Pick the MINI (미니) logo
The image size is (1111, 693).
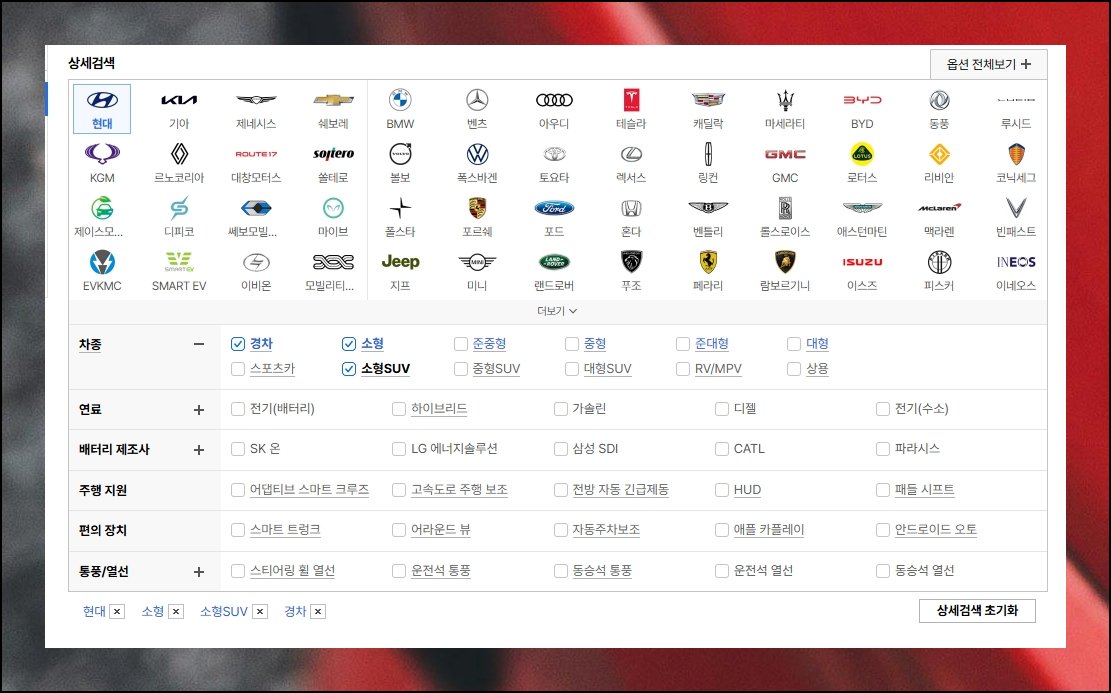click(477, 262)
